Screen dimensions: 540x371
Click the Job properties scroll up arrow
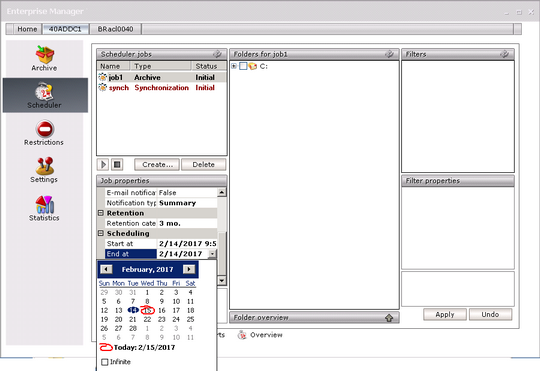click(221, 192)
